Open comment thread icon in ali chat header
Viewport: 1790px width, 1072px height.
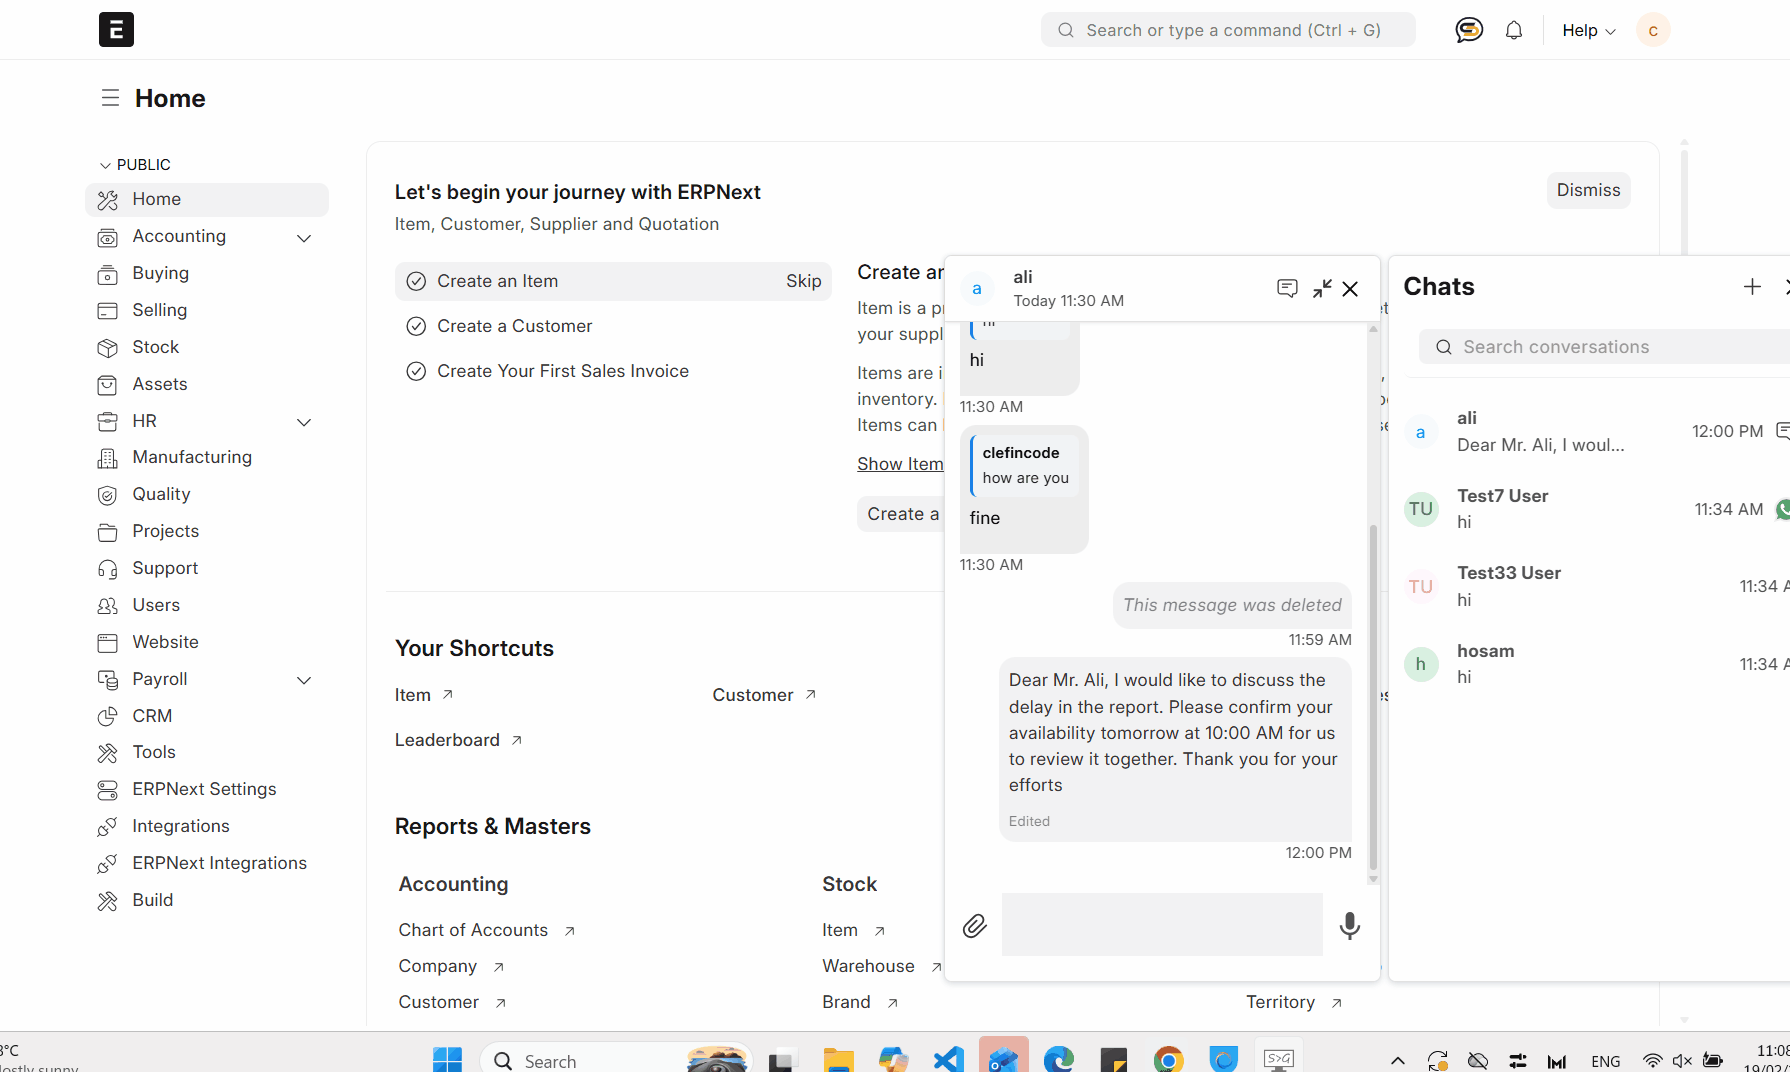(1287, 288)
